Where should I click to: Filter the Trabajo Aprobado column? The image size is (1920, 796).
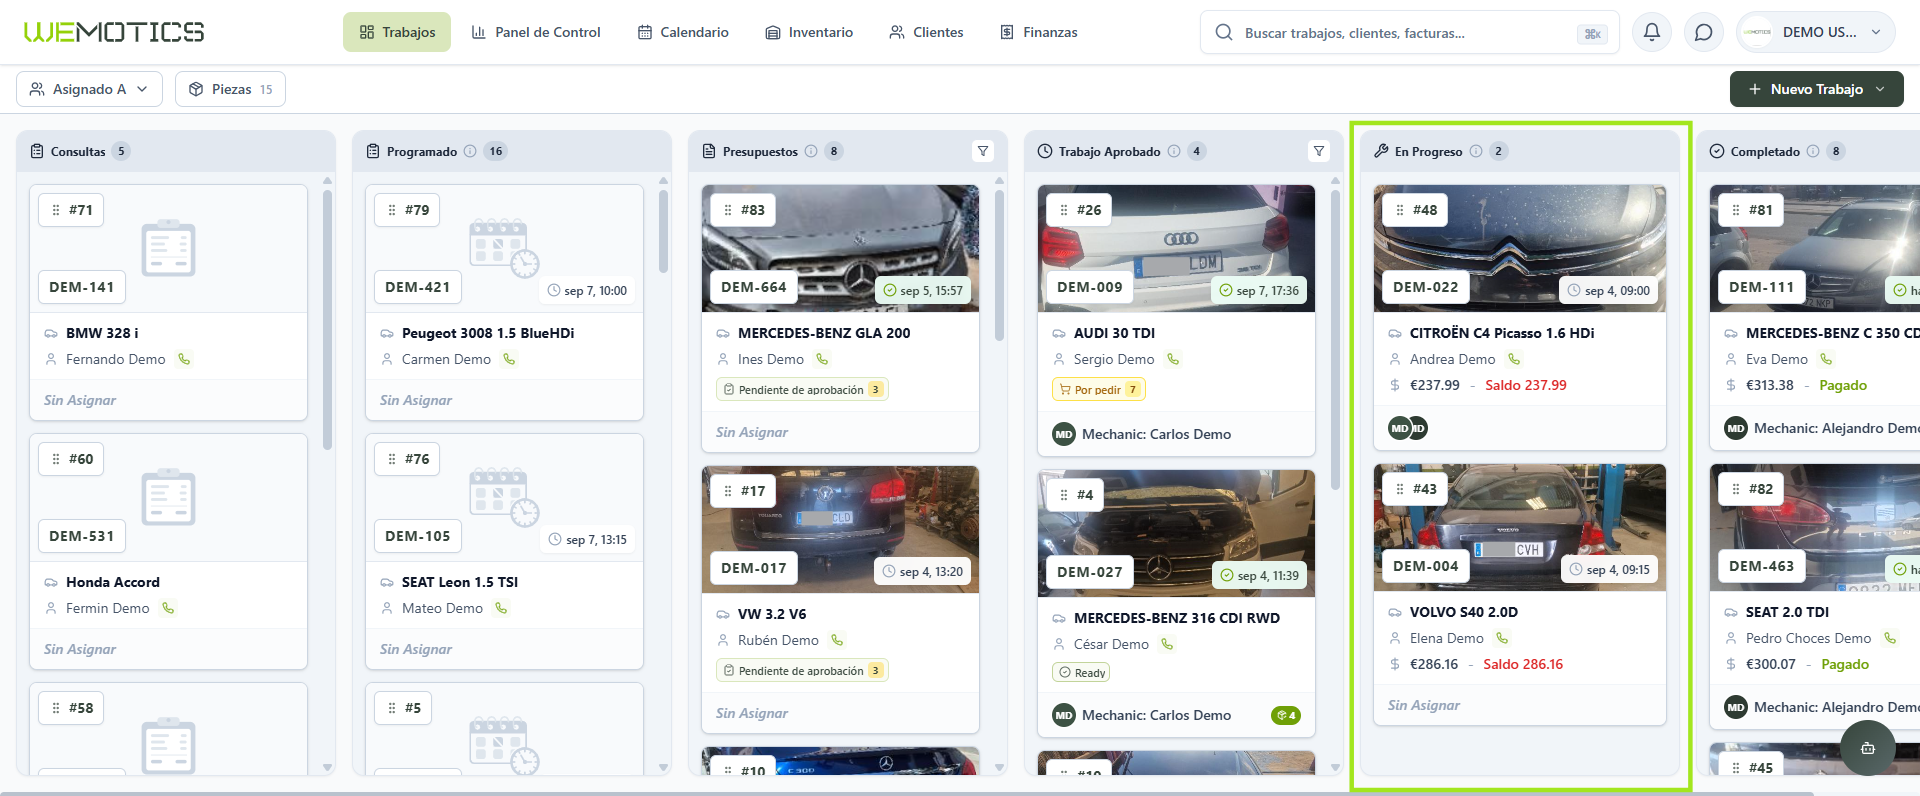[1319, 151]
